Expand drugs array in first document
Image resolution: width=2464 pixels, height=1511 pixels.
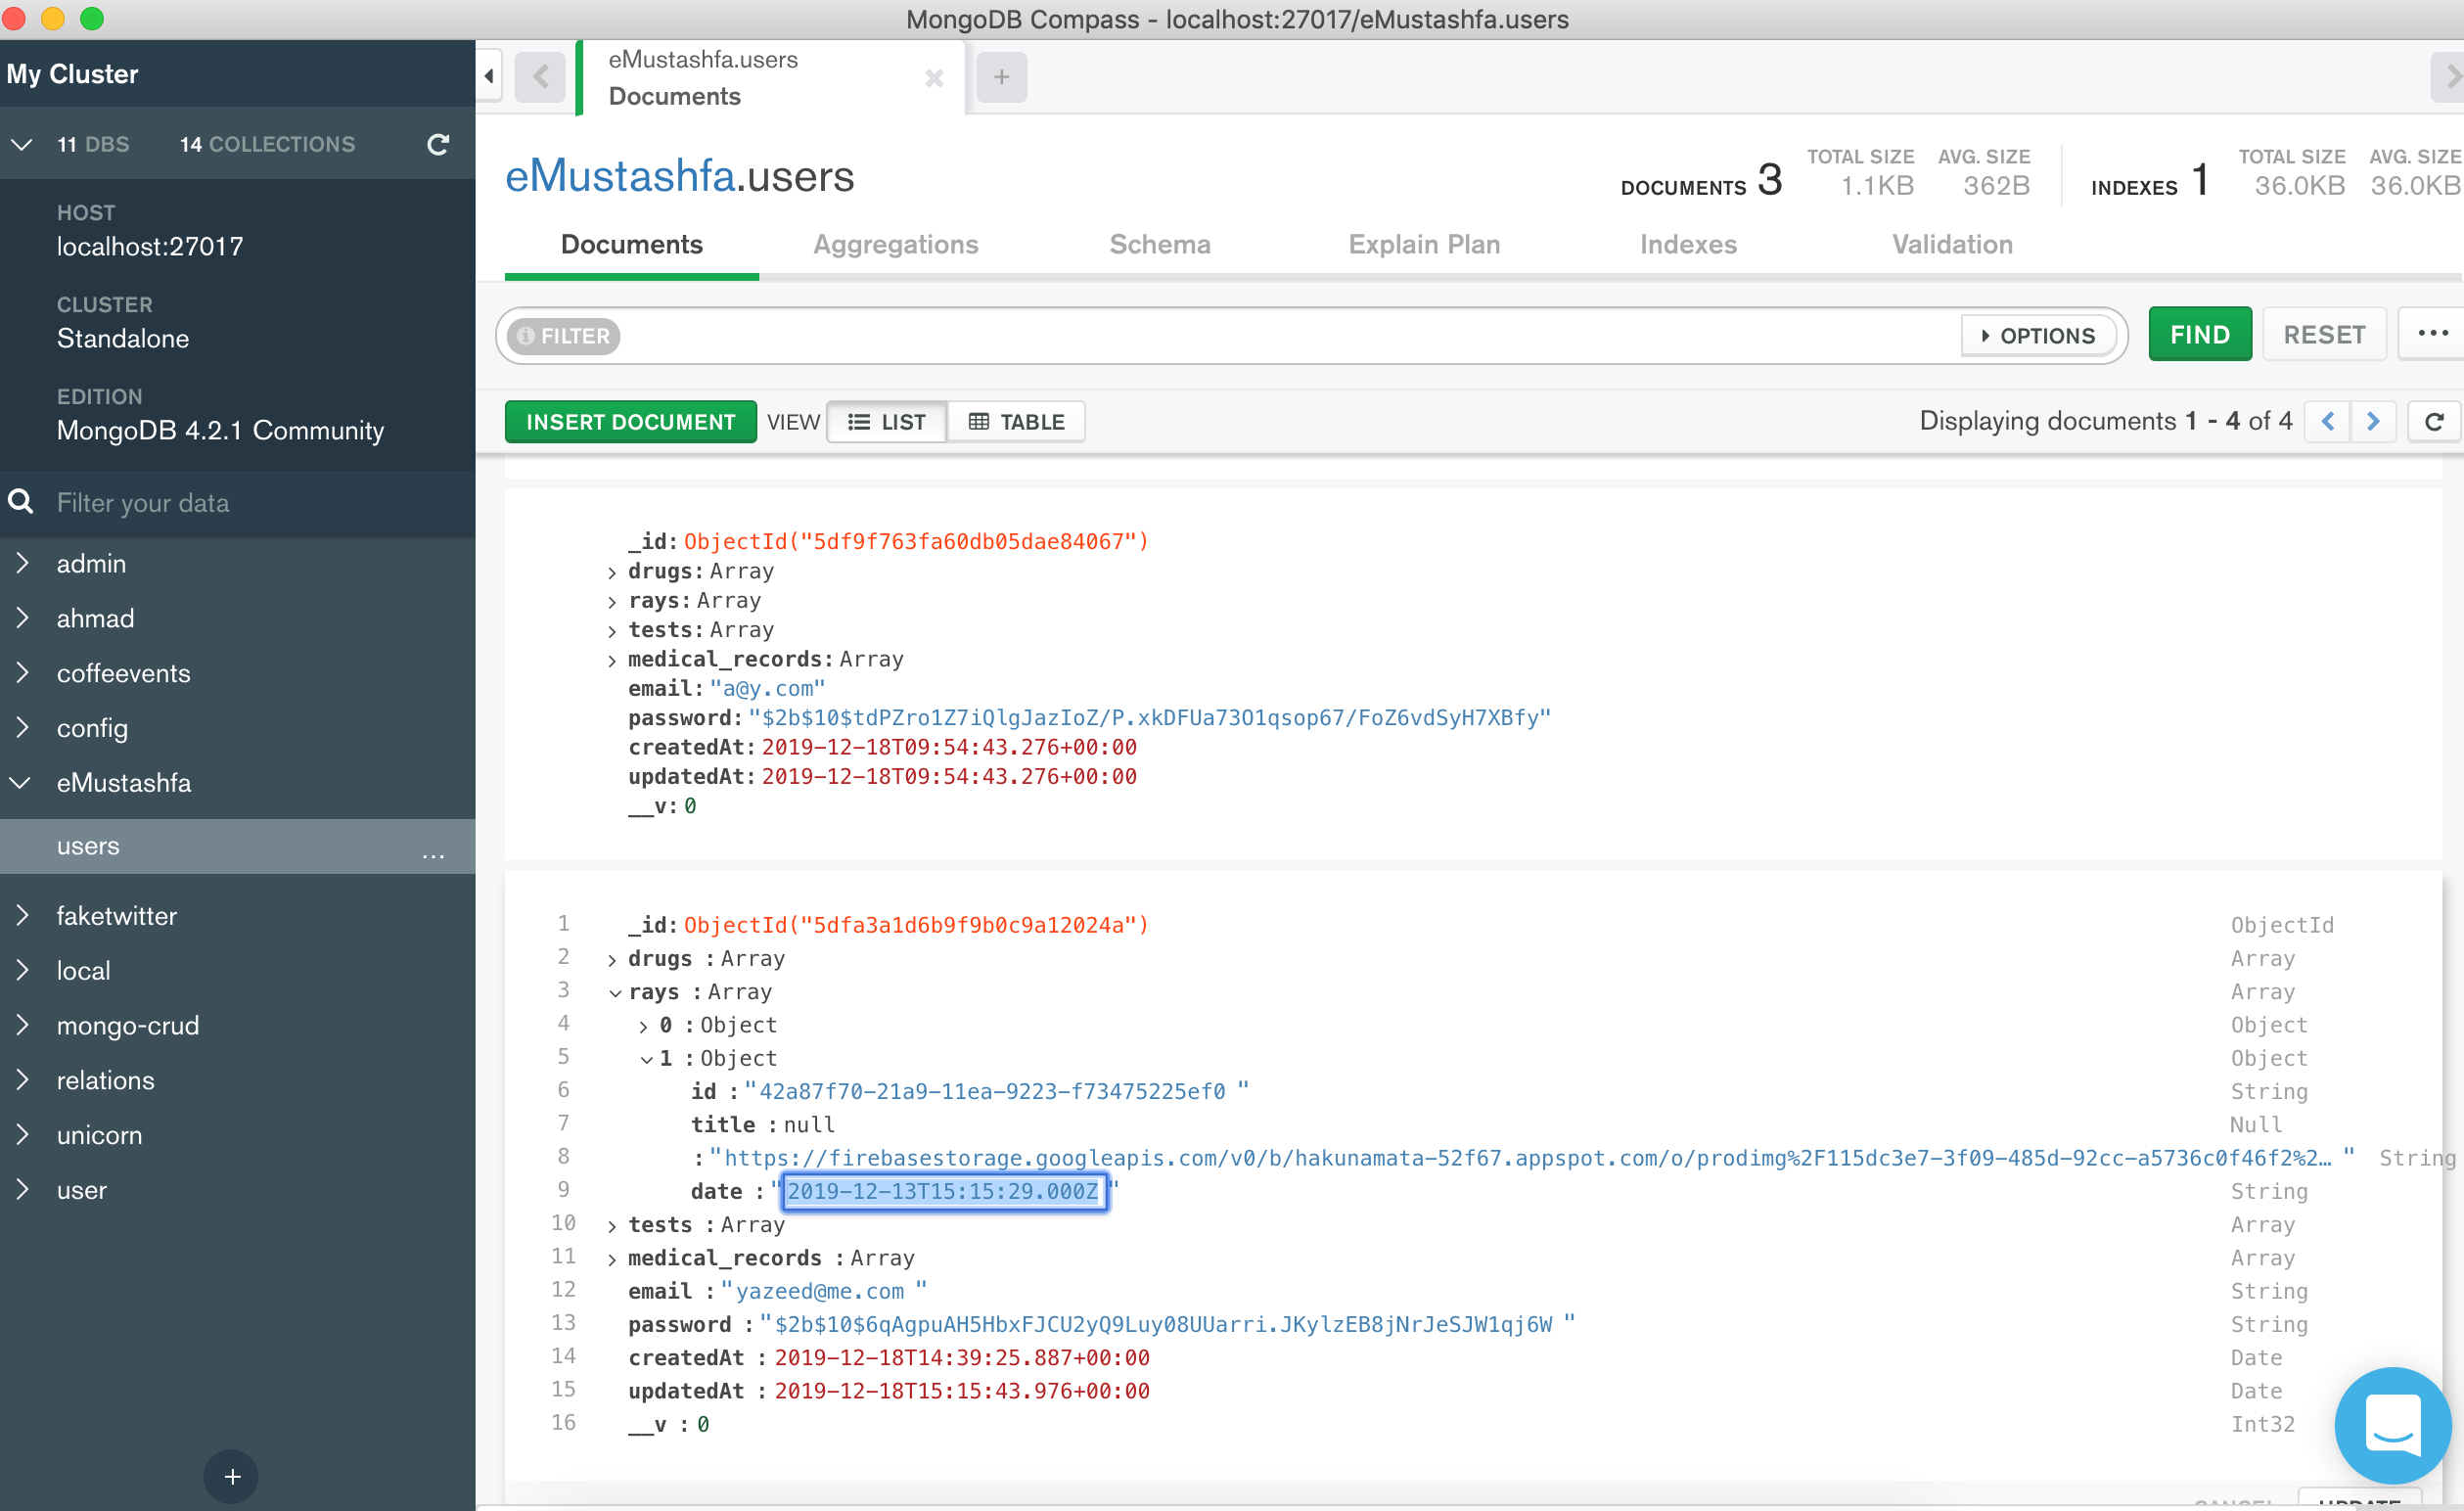coord(612,573)
